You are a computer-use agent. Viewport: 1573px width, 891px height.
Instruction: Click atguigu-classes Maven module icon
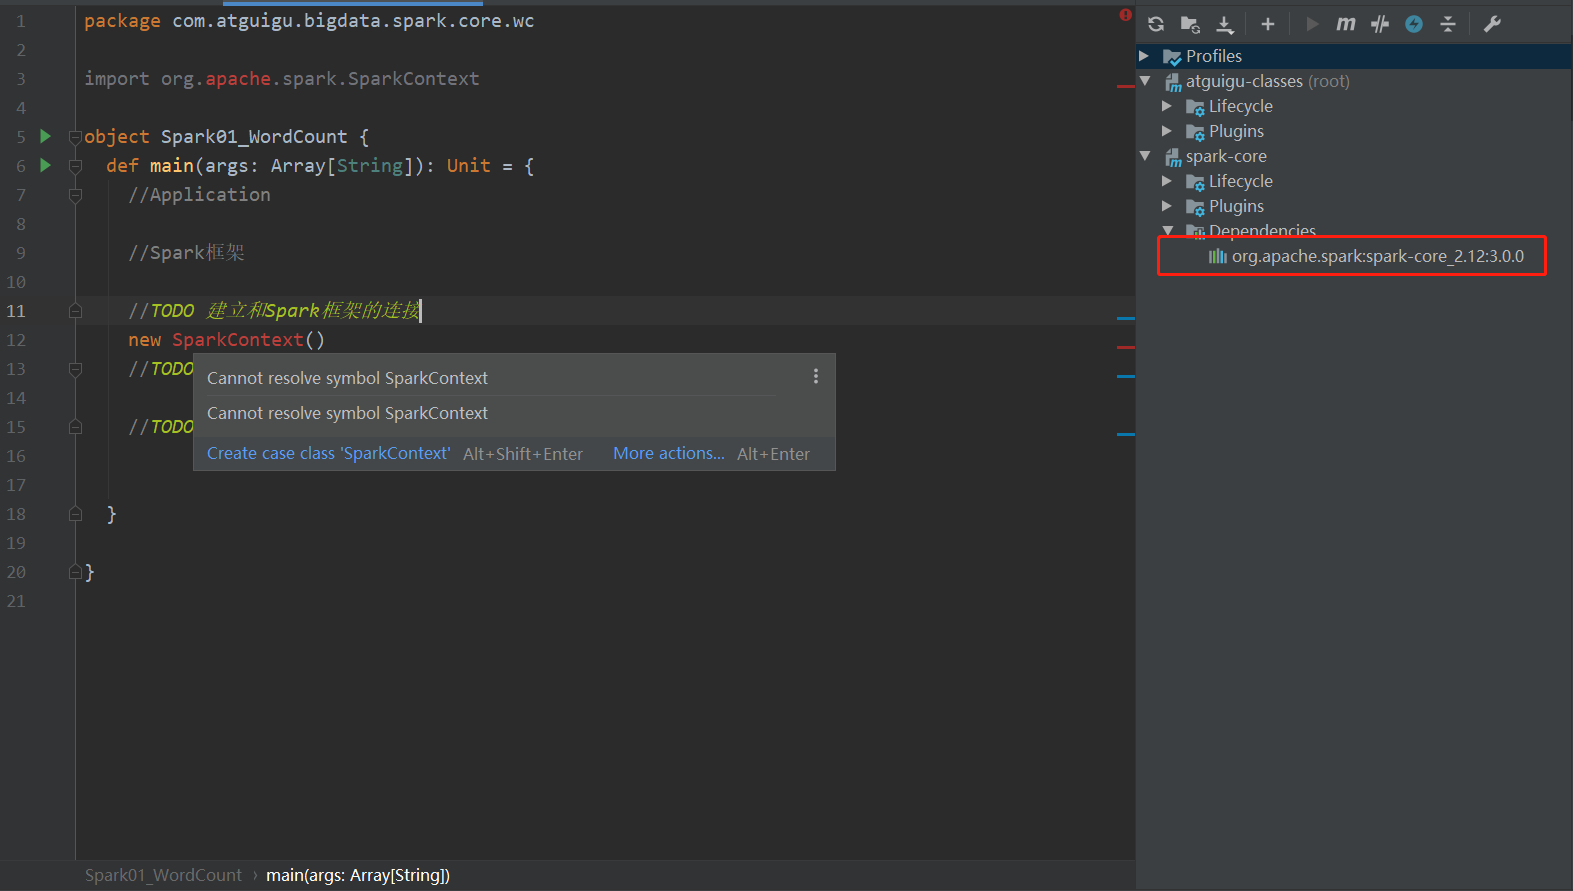click(x=1173, y=82)
